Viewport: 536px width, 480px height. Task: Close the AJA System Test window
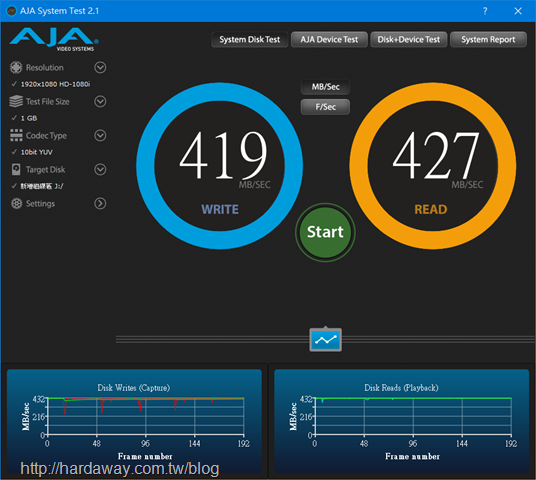pos(518,11)
